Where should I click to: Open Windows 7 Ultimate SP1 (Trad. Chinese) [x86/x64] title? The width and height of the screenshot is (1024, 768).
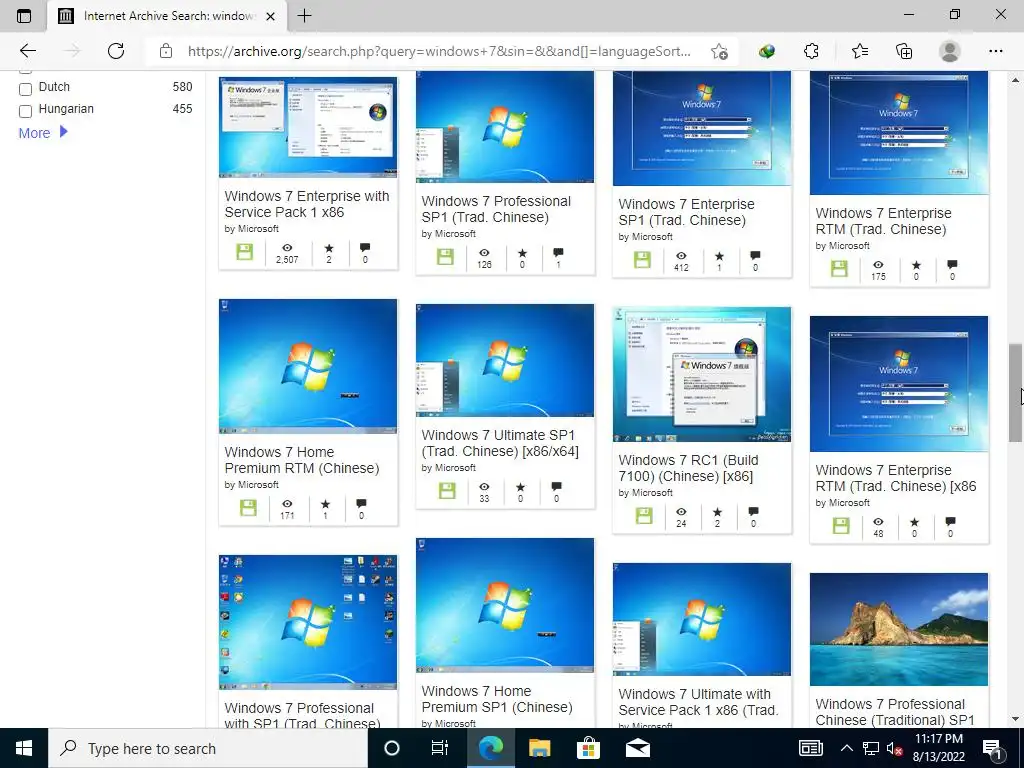(500, 443)
